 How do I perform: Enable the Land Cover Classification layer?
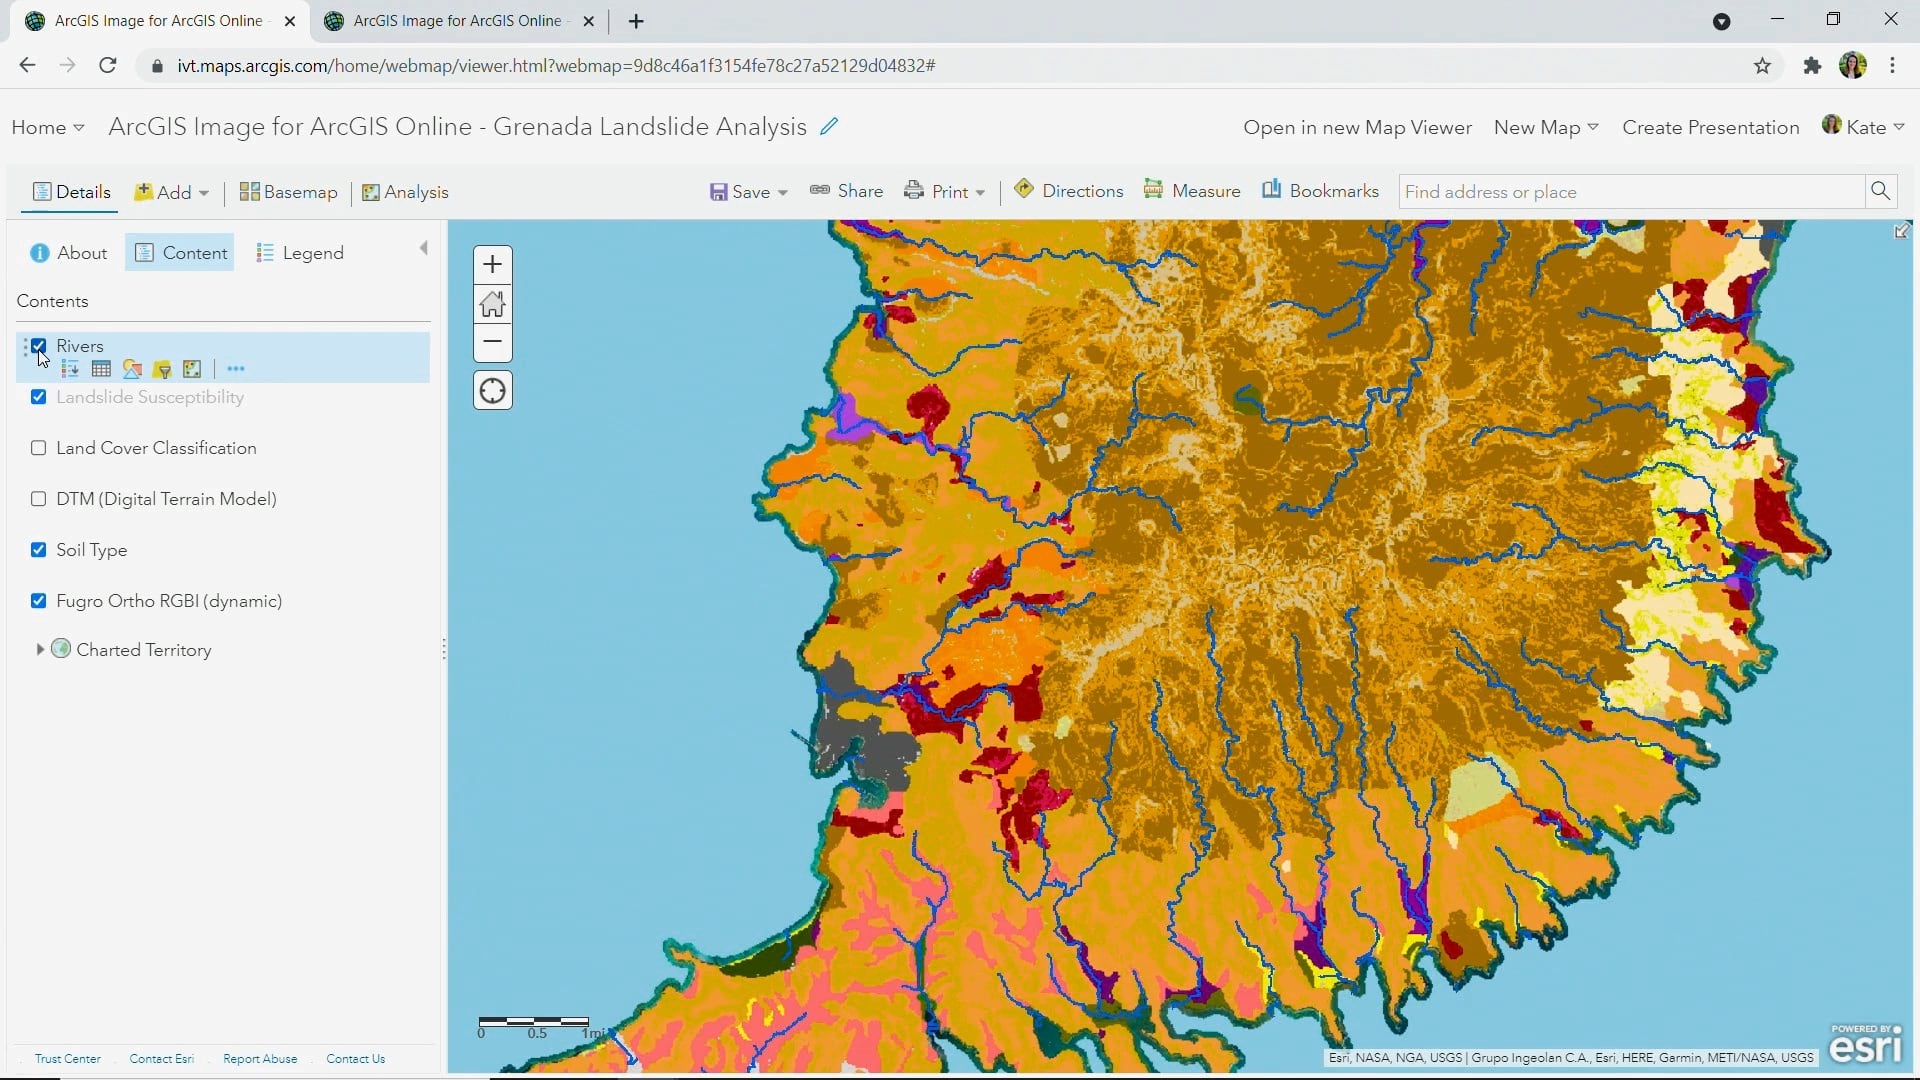tap(38, 448)
